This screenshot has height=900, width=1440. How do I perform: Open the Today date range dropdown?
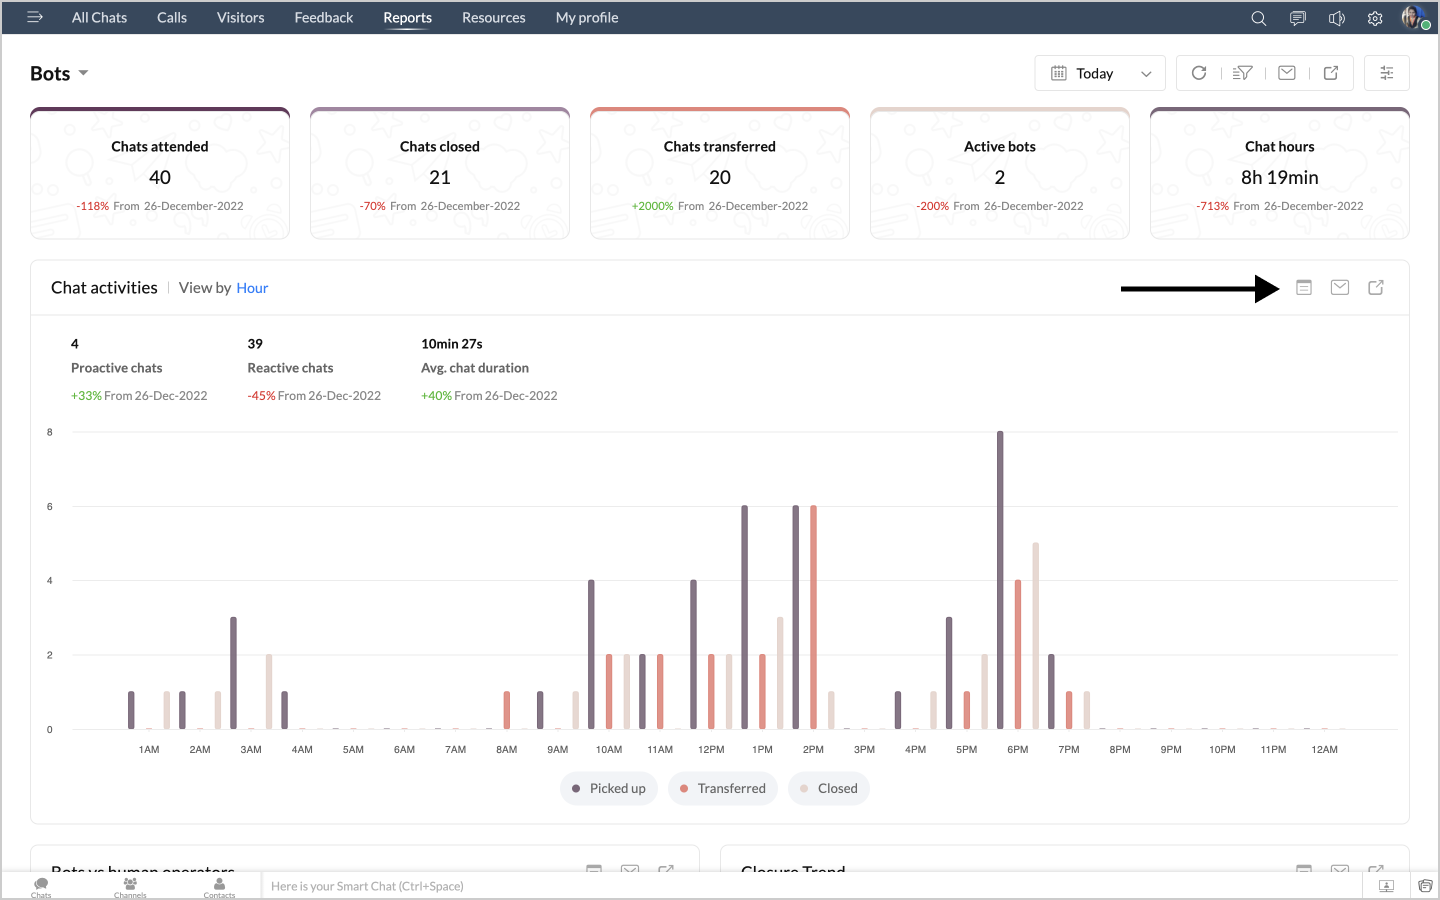click(1100, 73)
